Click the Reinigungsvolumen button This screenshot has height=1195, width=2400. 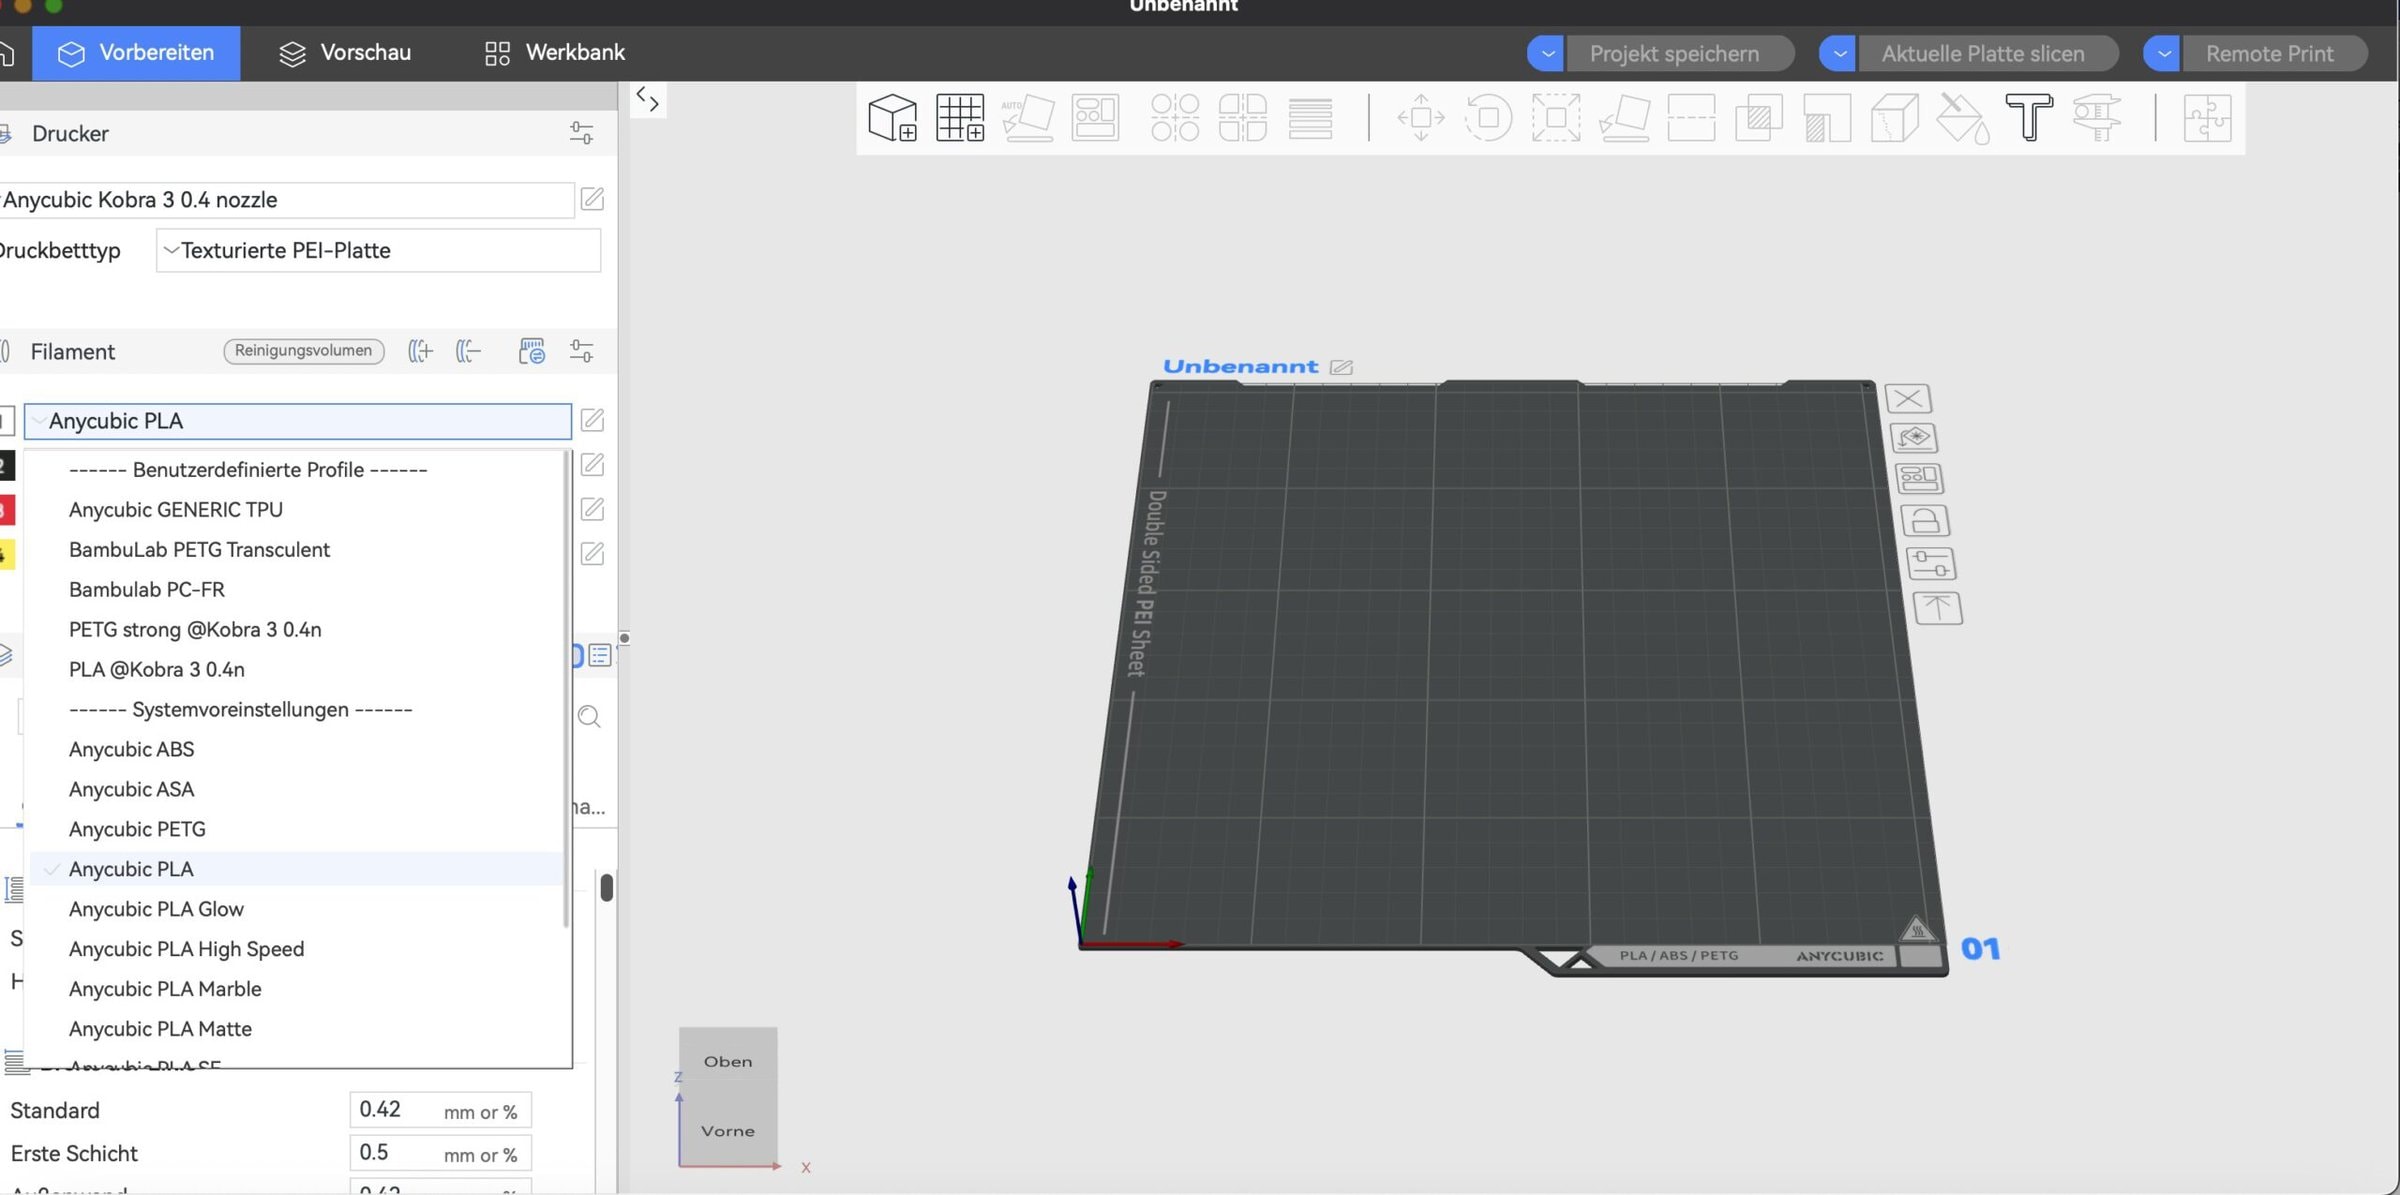(303, 351)
